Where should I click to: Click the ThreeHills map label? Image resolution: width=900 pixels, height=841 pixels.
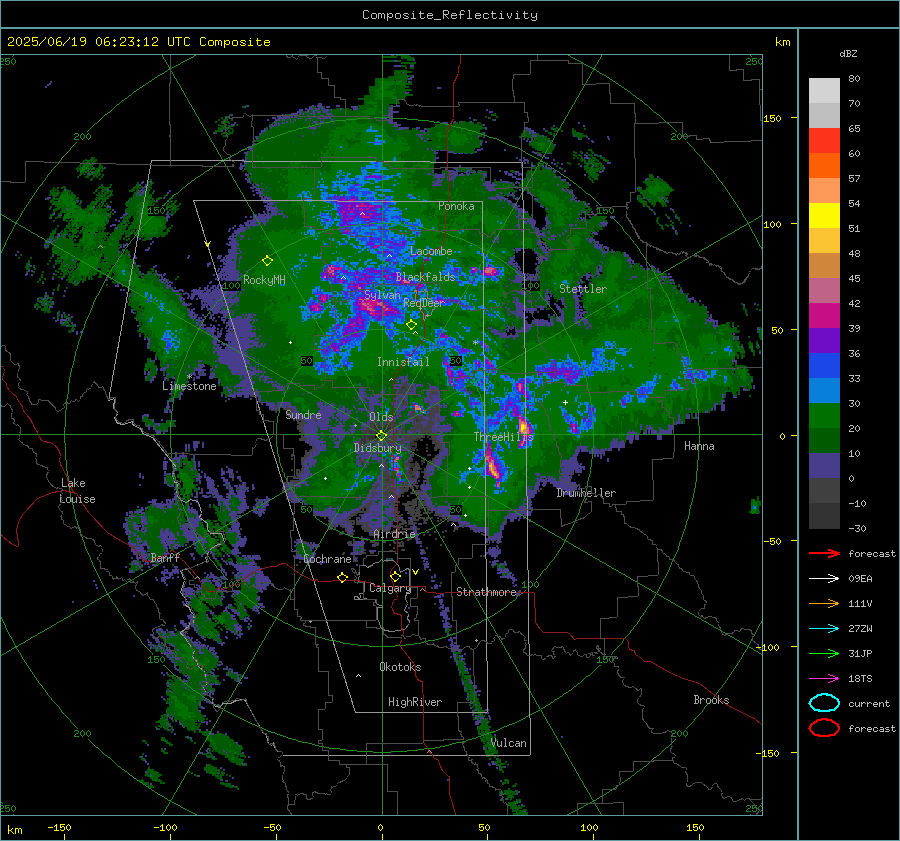coord(503,437)
